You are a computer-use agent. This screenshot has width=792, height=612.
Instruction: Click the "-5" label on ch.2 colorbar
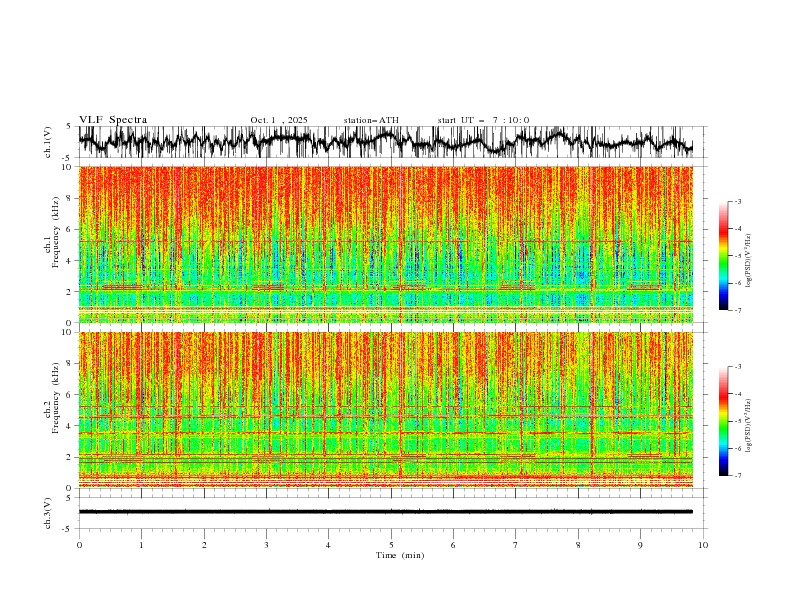[737, 421]
